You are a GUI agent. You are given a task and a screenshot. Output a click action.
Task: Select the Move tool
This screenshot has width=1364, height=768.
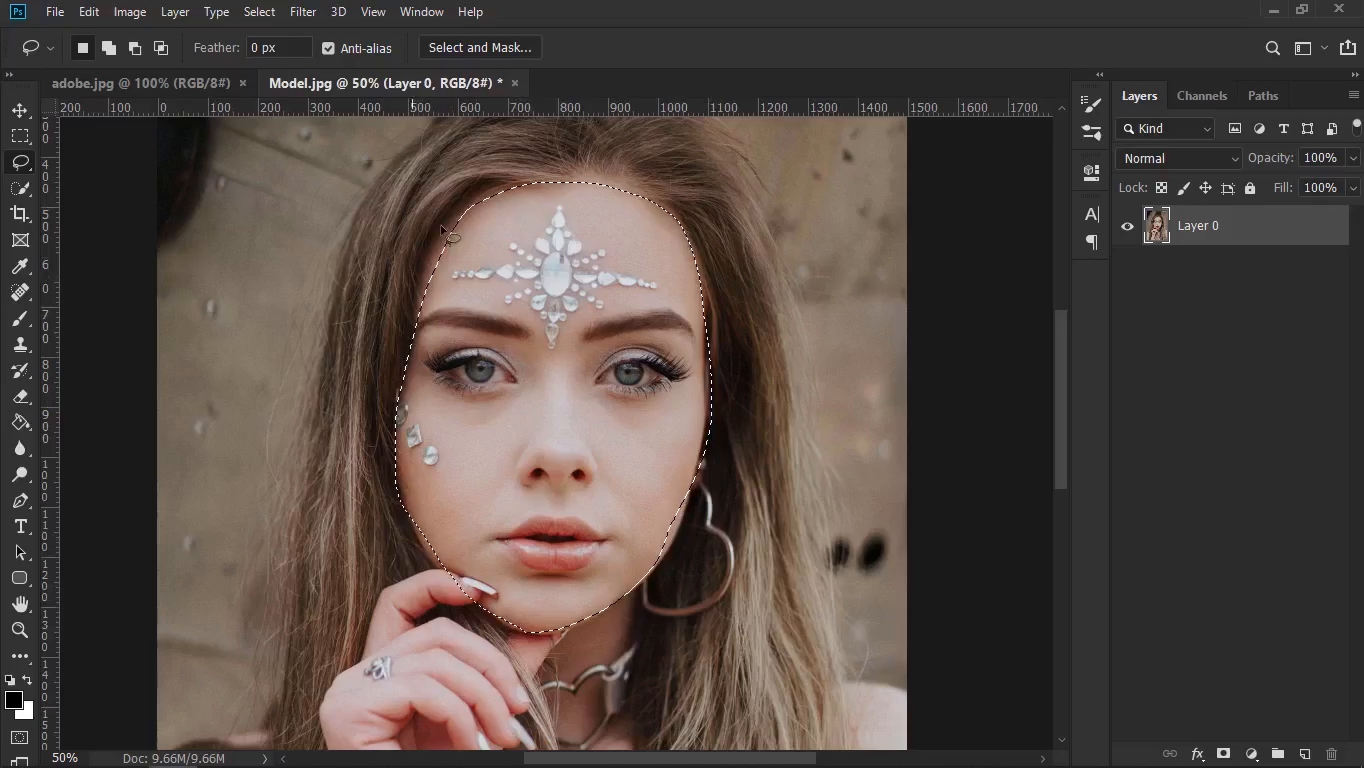click(20, 110)
